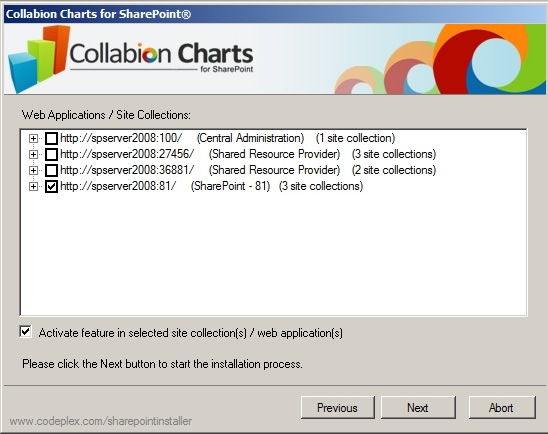Click 'Web Applications / Site Collections:' label
The image size is (548, 434).
tap(106, 115)
